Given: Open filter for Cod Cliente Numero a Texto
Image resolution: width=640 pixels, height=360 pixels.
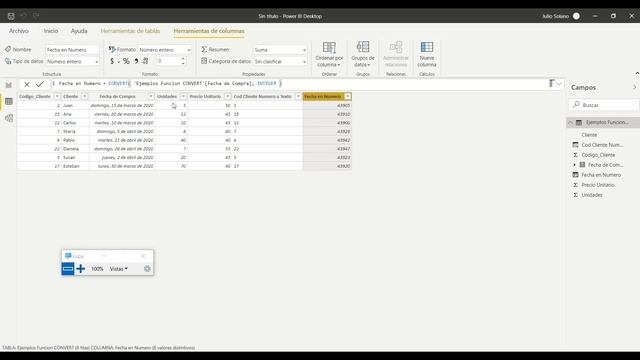Looking at the screenshot, I should [298, 97].
